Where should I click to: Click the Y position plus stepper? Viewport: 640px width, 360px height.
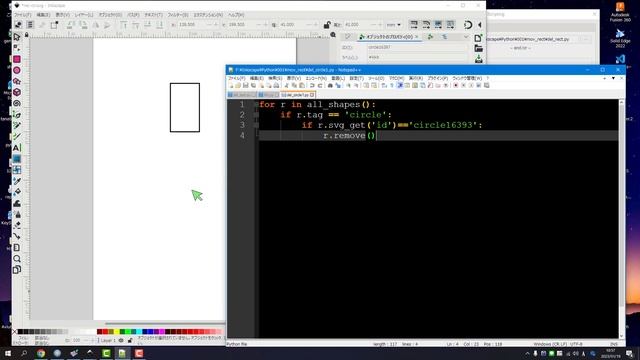(x=265, y=25)
